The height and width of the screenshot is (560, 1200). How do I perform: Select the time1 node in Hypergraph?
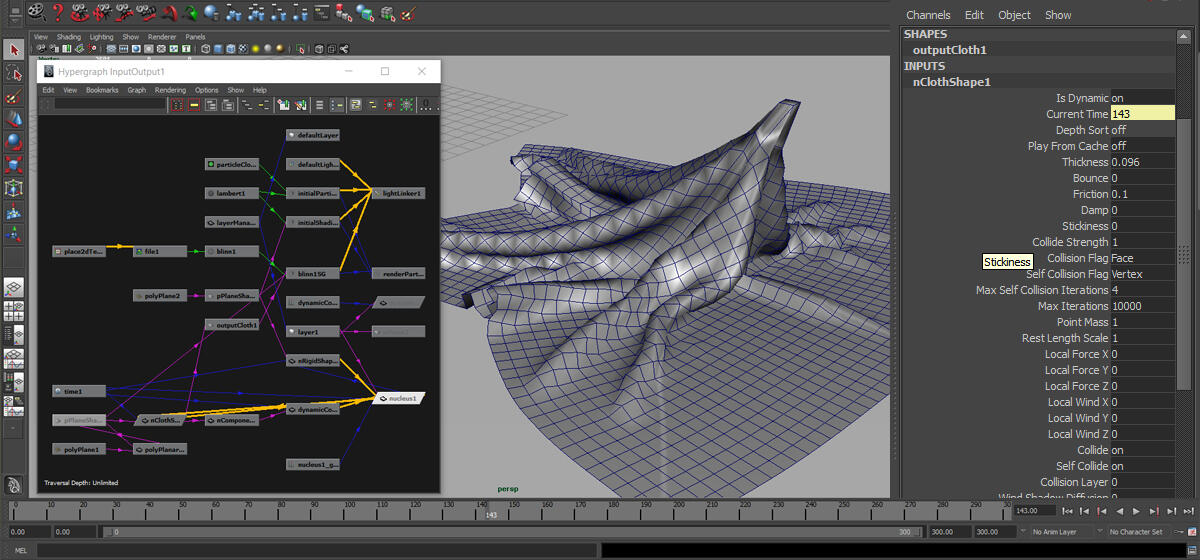pos(80,391)
